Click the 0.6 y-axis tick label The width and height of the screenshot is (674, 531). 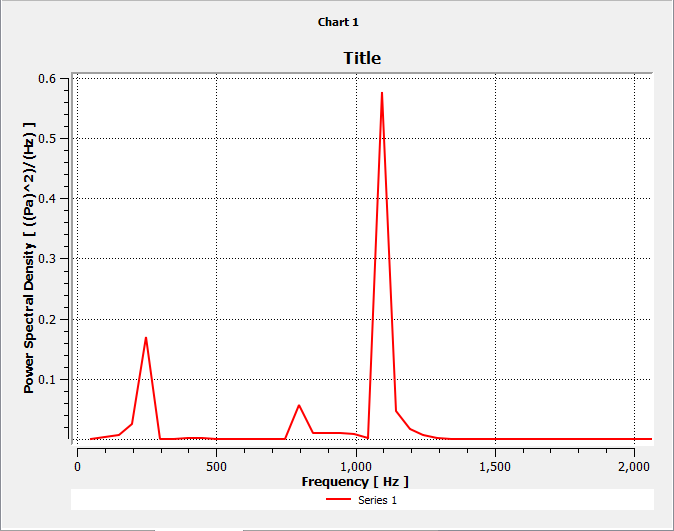47,79
